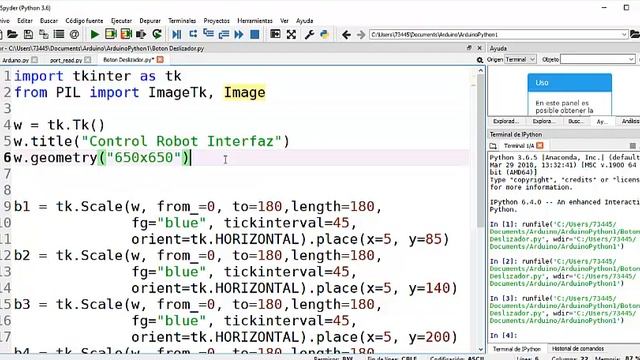Screen dimensions: 640x360
Task: Switch to the Busc... pane tab
Action: 576,121
